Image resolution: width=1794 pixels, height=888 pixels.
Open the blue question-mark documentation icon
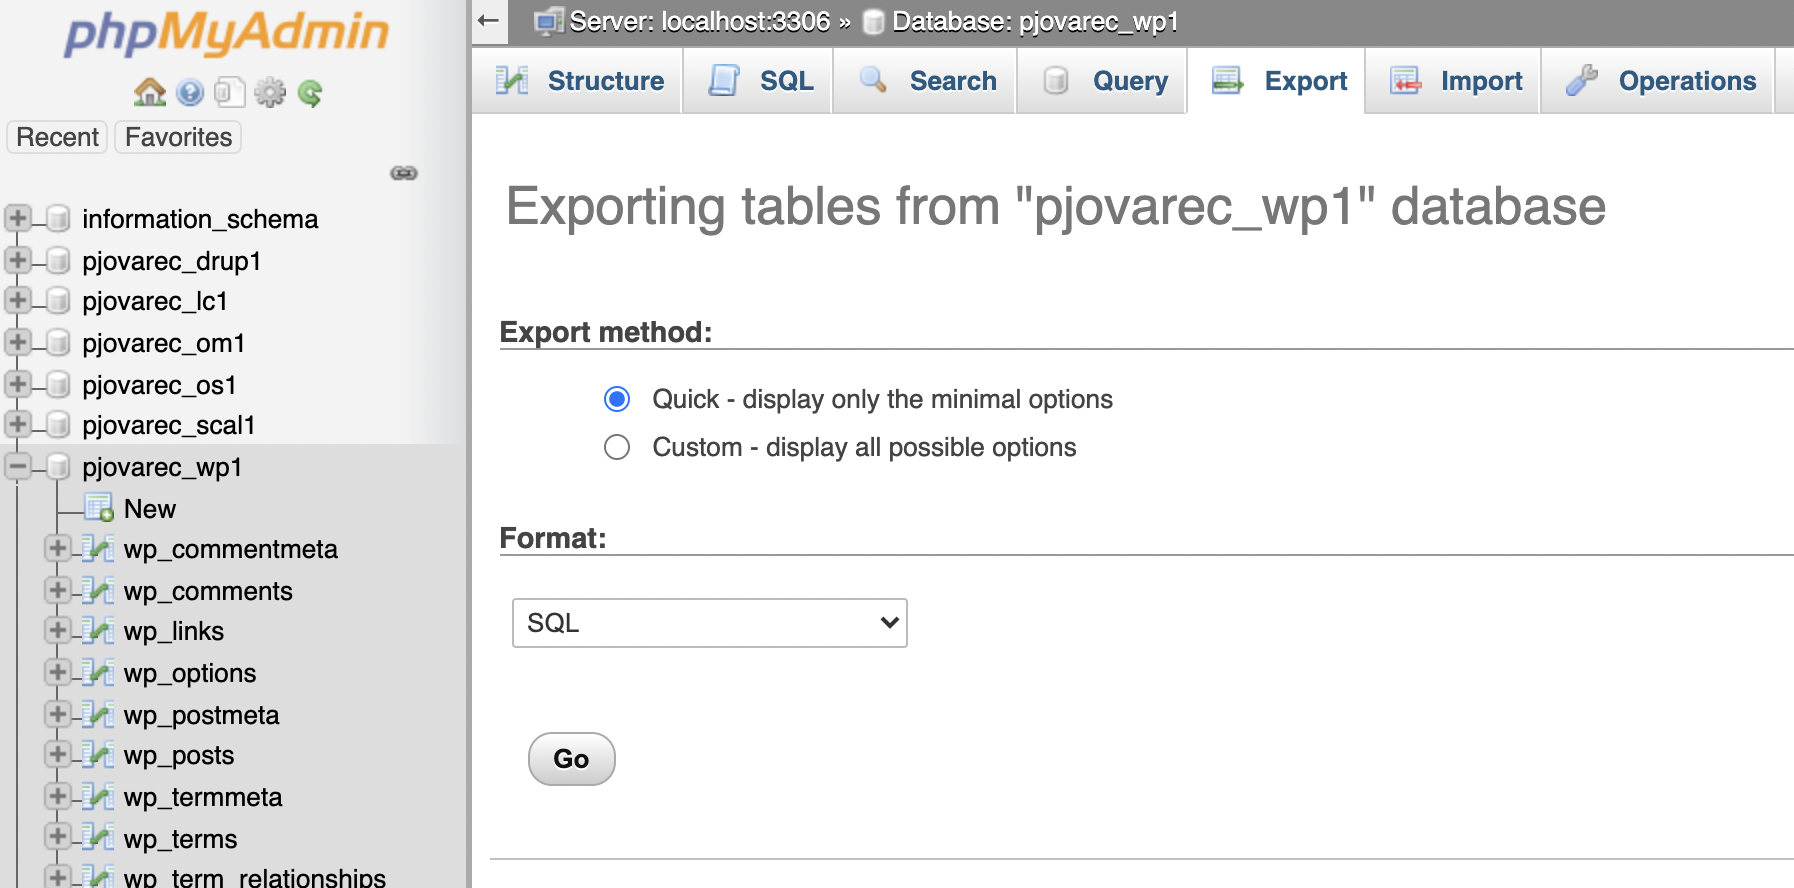point(190,93)
